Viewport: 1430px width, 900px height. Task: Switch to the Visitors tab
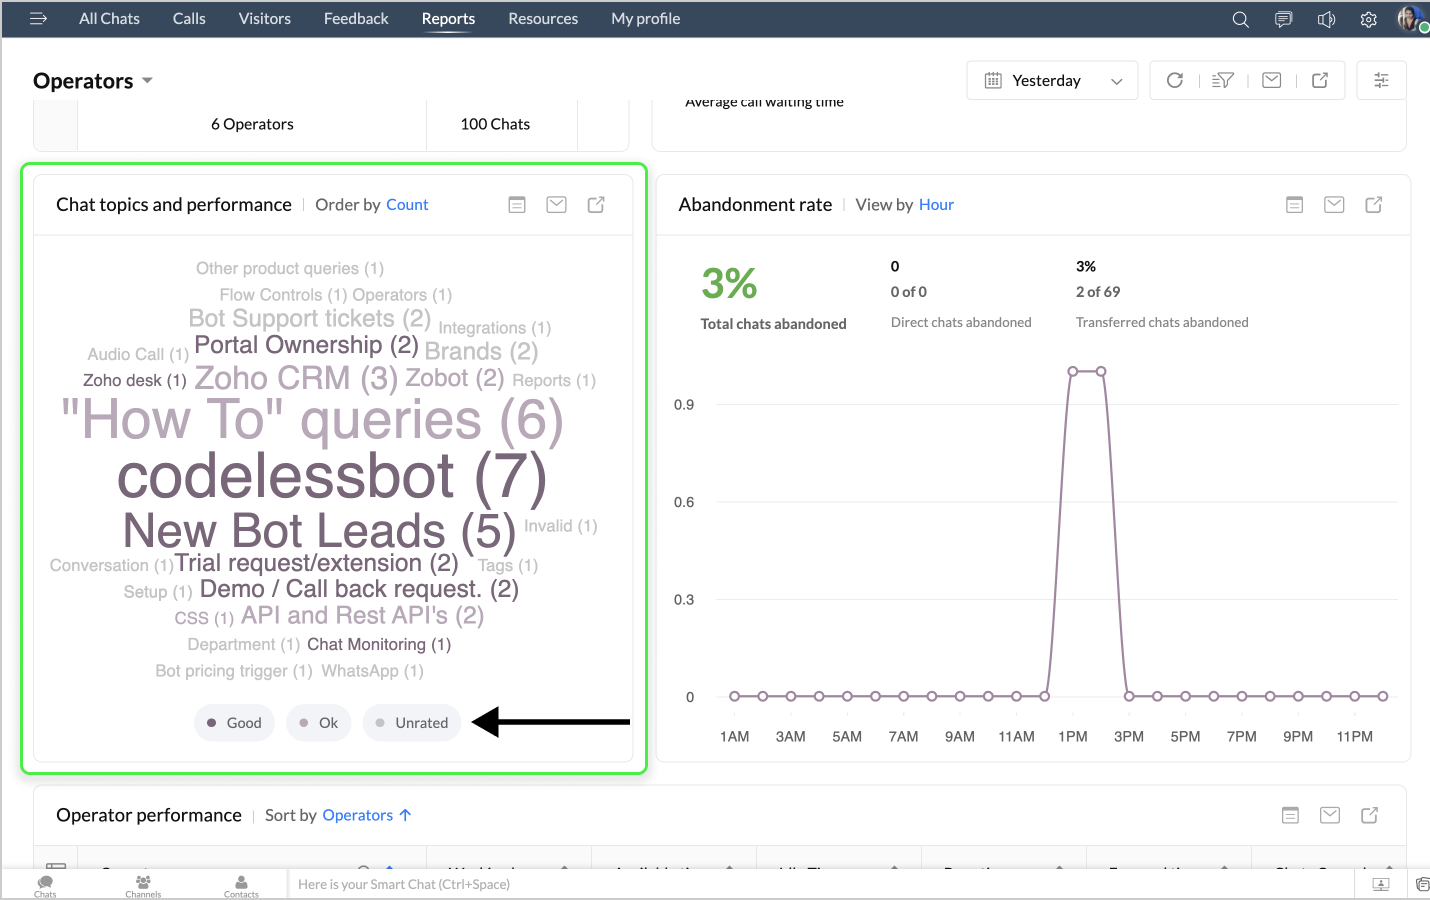coord(265,19)
